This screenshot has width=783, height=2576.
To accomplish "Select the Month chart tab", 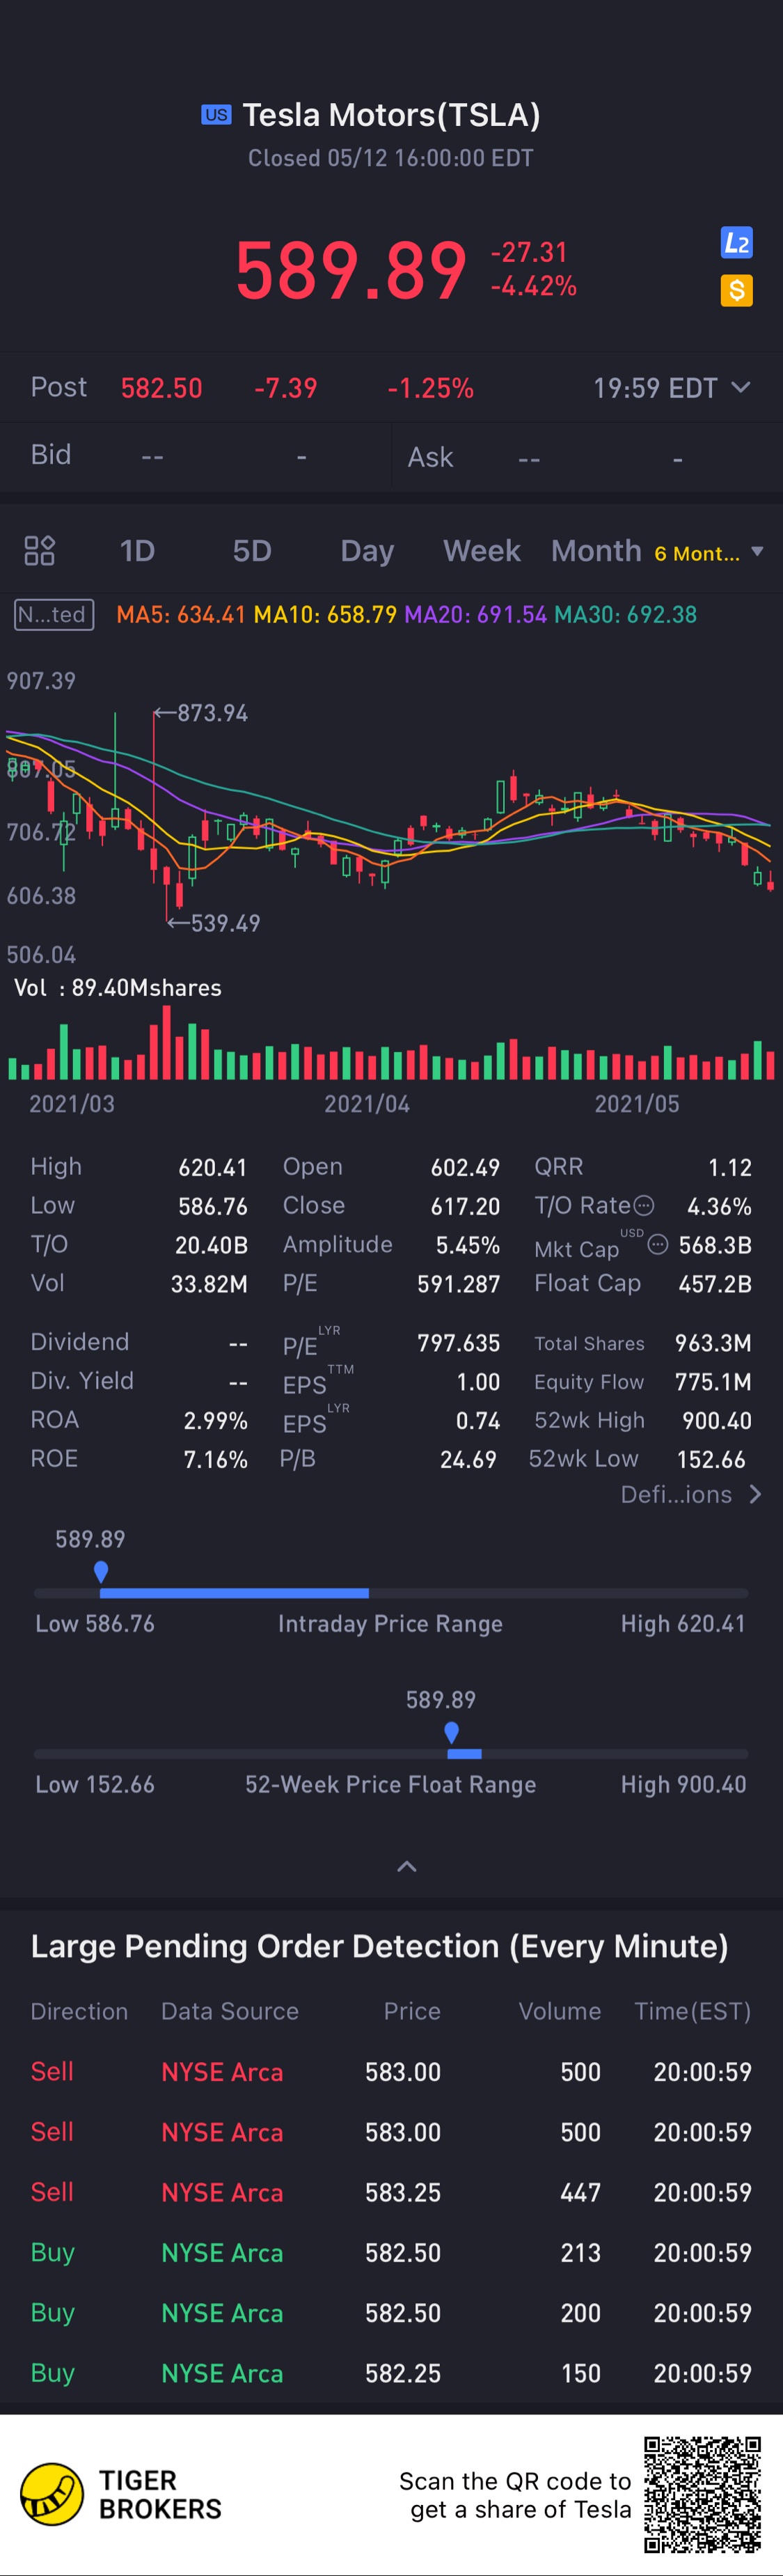I will pos(595,551).
